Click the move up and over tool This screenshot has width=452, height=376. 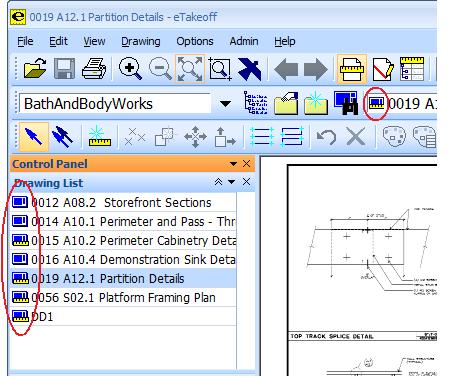pos(225,137)
